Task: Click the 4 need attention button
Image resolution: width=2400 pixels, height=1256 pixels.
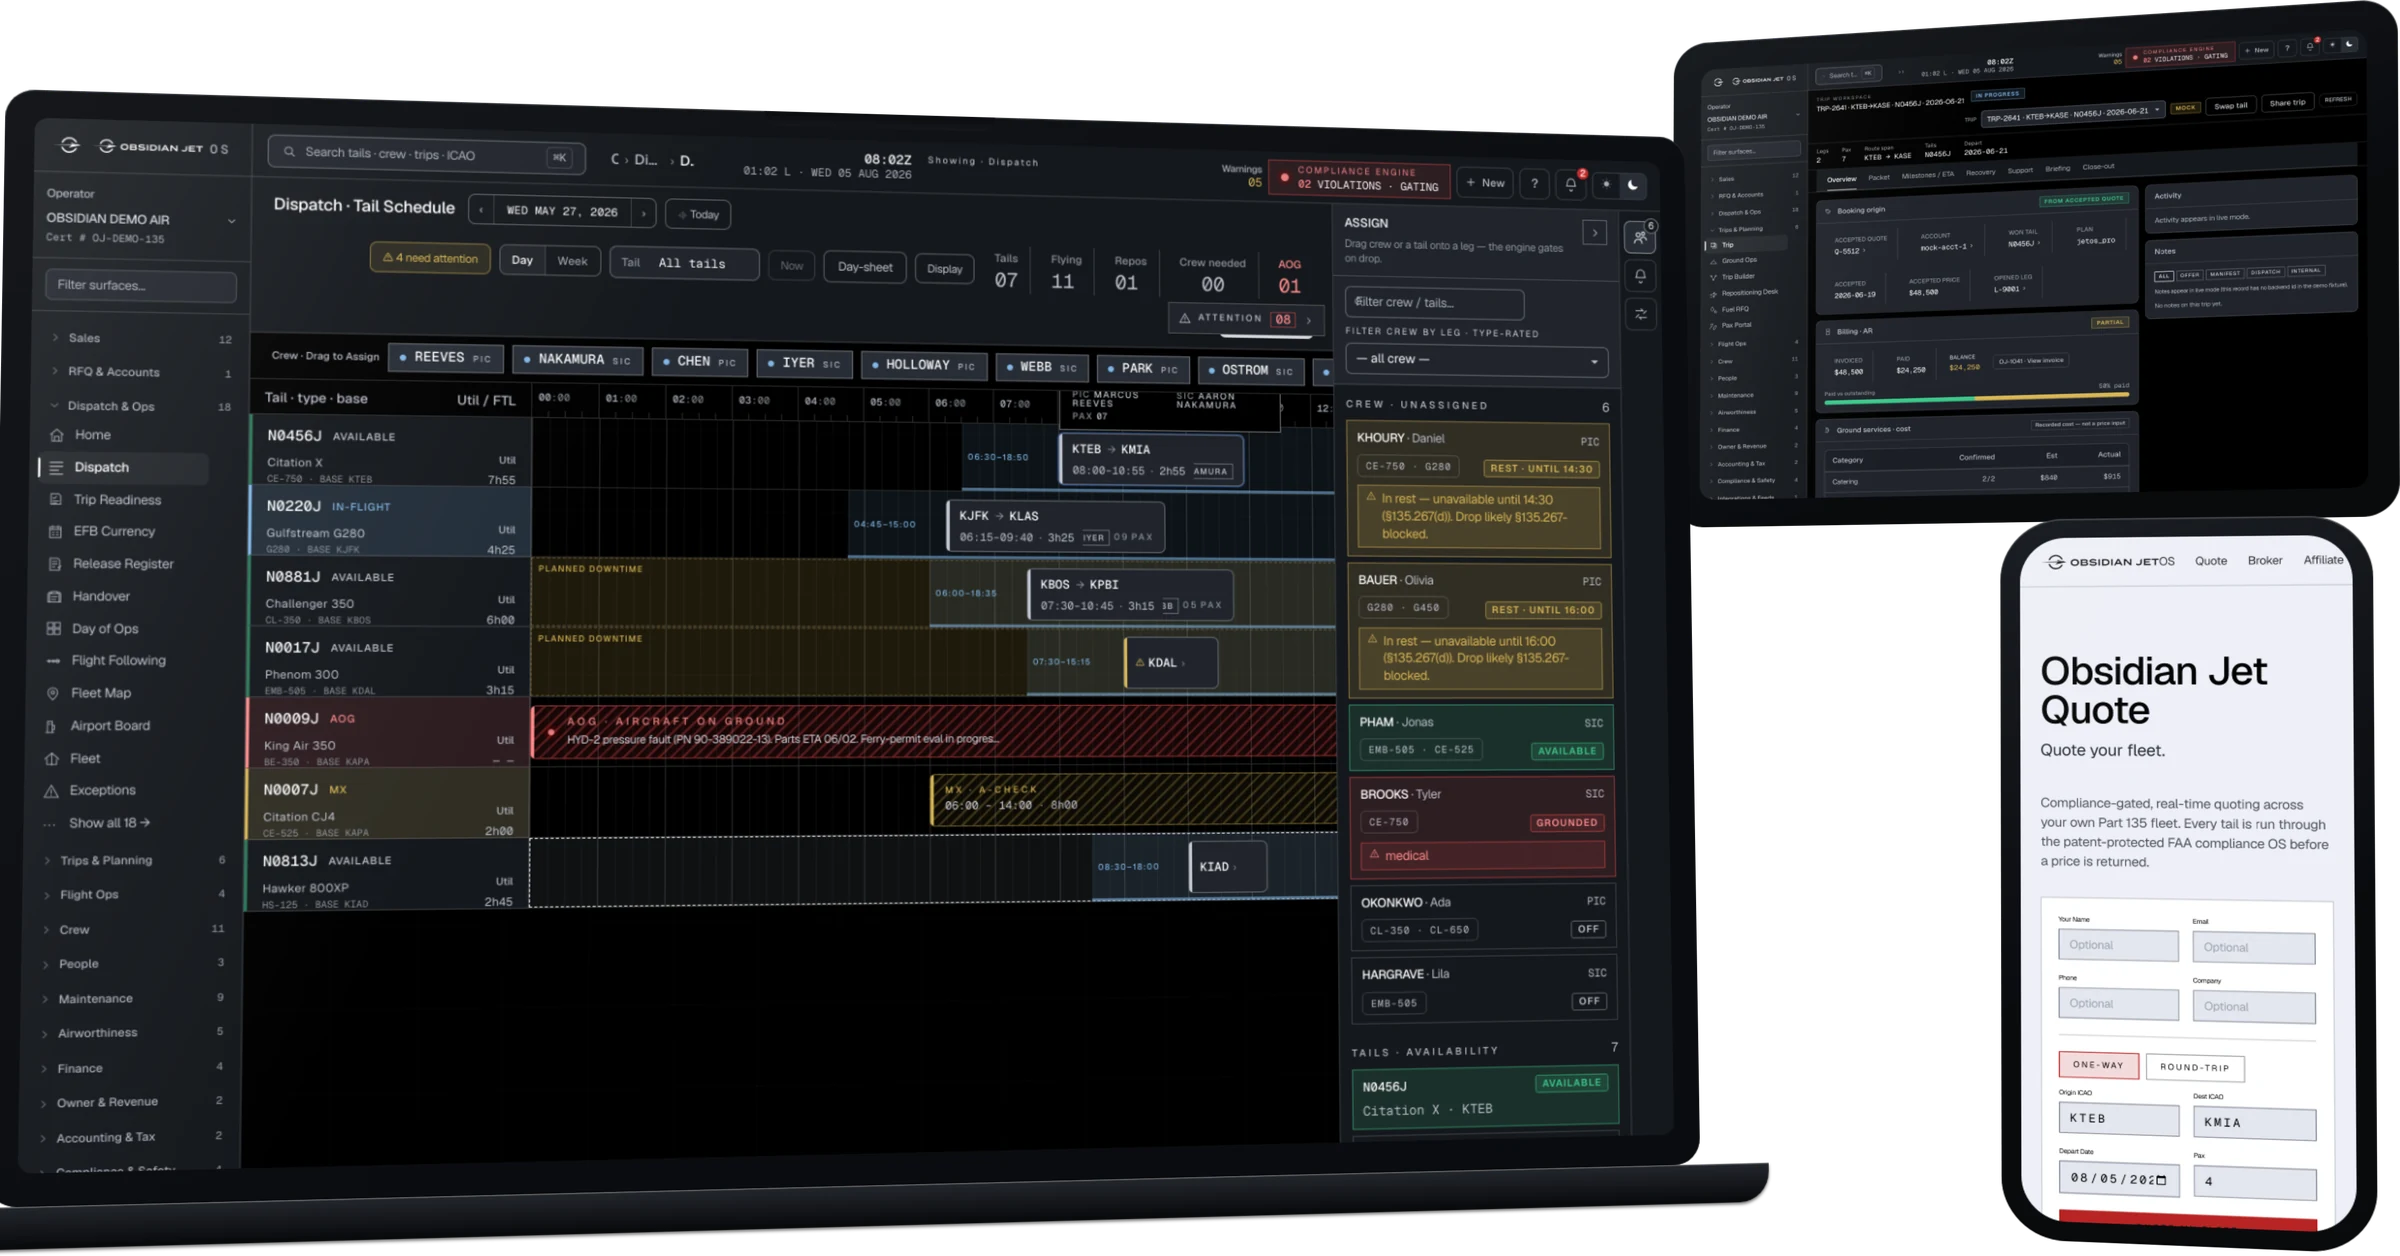Action: click(x=430, y=258)
